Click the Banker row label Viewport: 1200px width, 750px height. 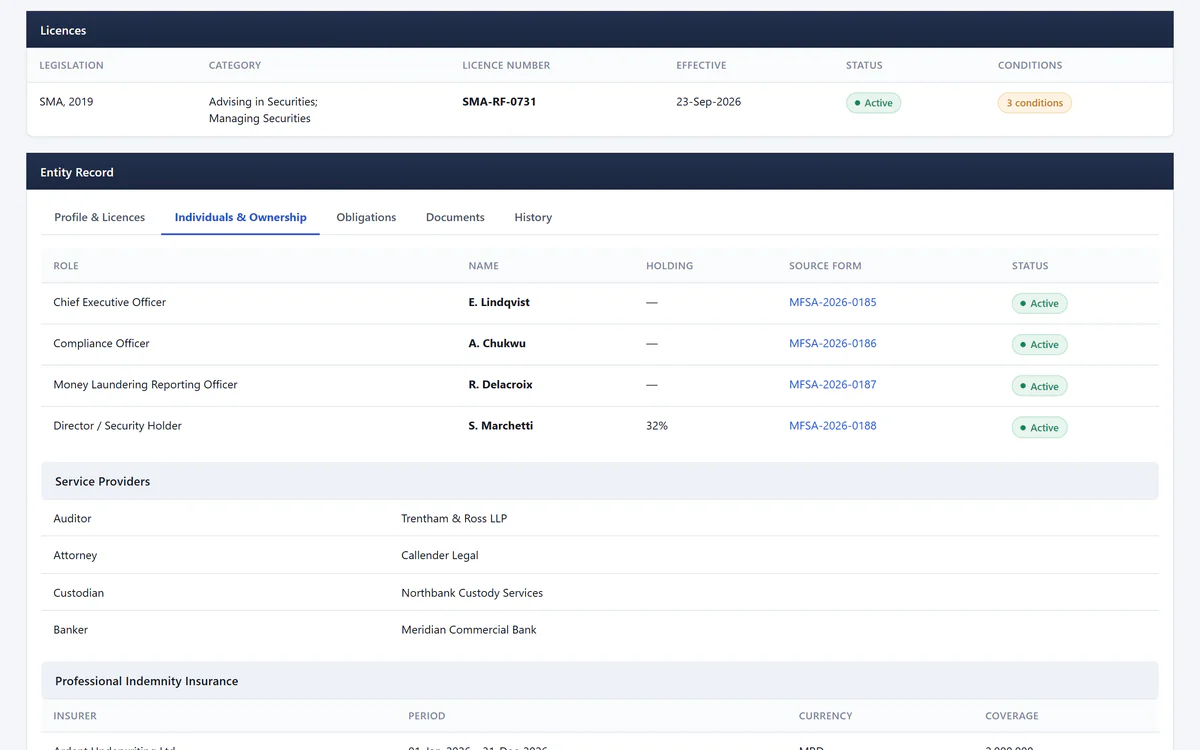pyautogui.click(x=70, y=630)
